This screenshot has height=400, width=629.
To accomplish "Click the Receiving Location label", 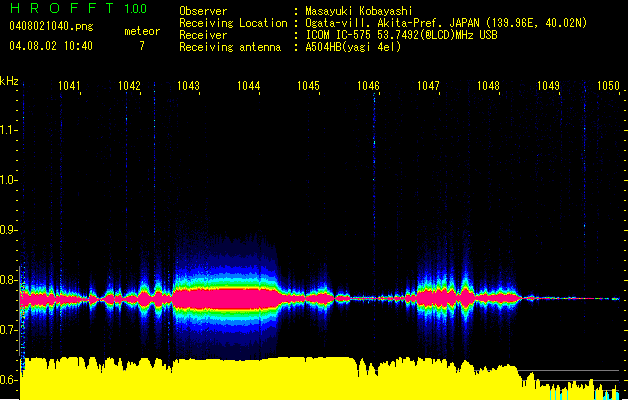I will pyautogui.click(x=233, y=23).
